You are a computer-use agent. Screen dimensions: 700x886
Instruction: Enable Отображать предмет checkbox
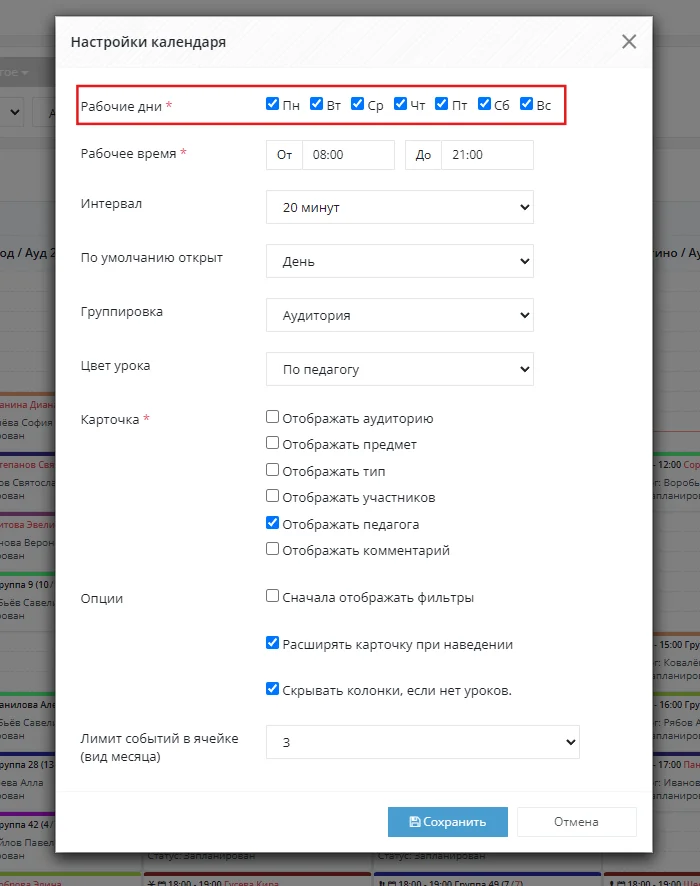click(272, 443)
